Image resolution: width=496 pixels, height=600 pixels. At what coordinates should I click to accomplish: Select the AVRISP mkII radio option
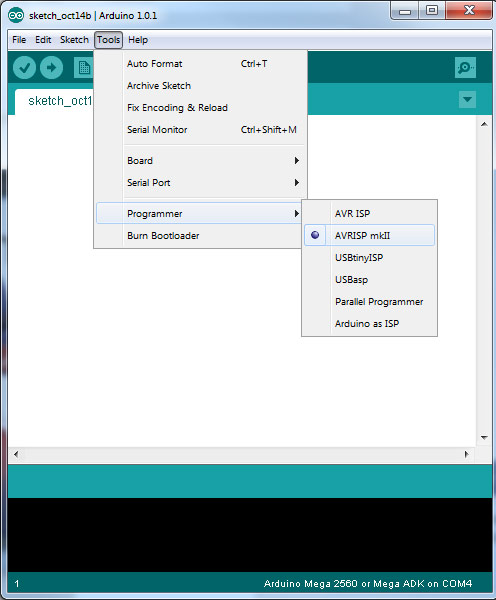[x=369, y=235]
